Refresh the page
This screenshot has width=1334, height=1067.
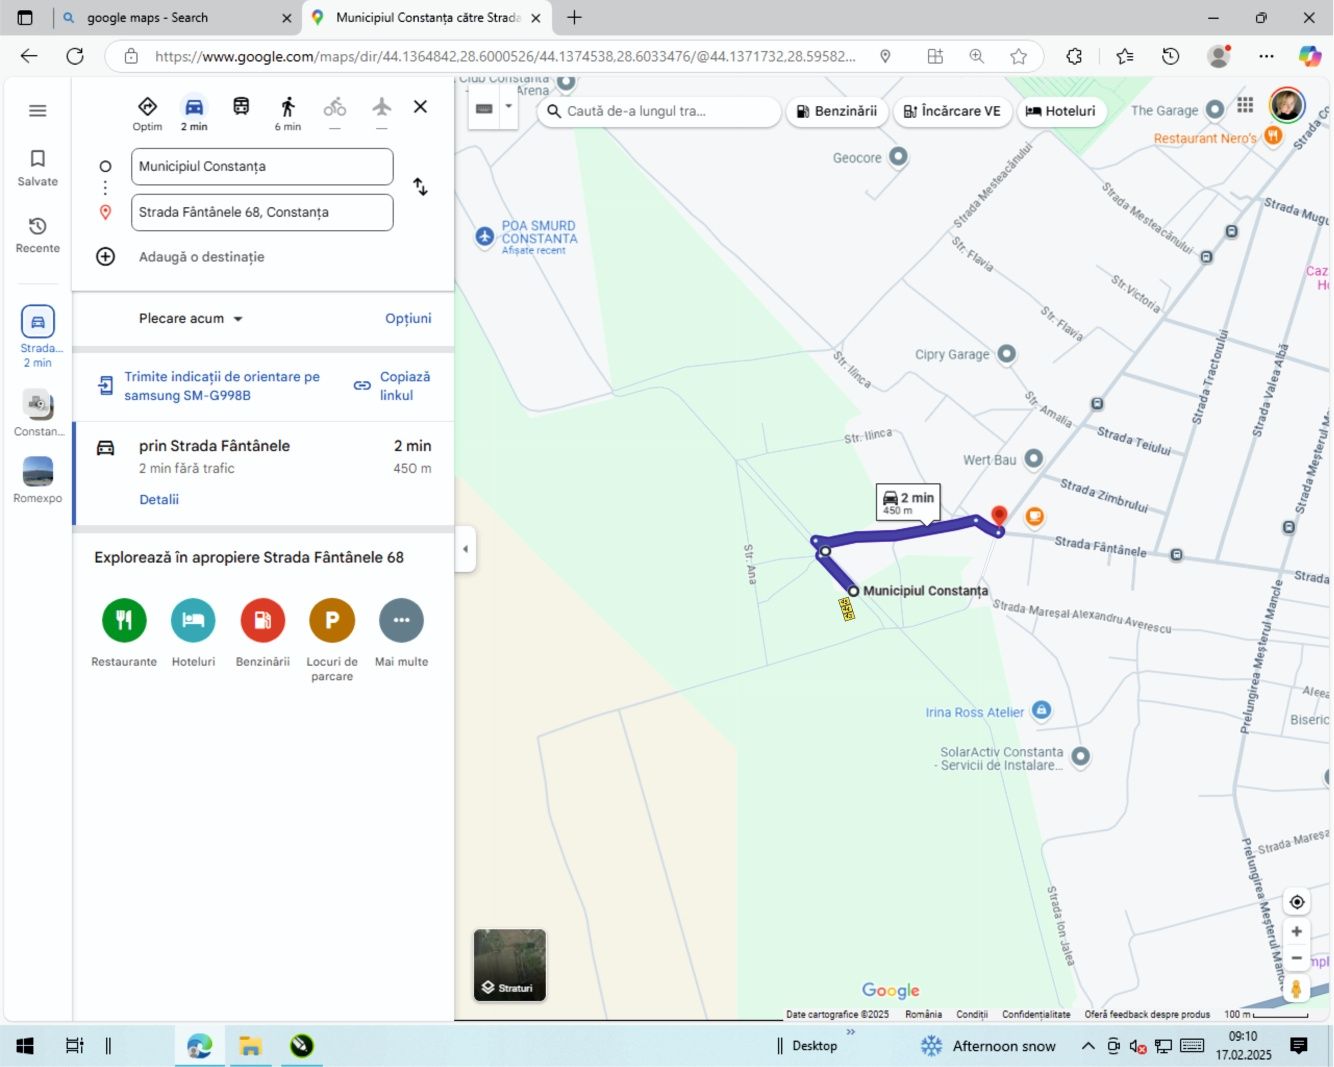(x=75, y=56)
